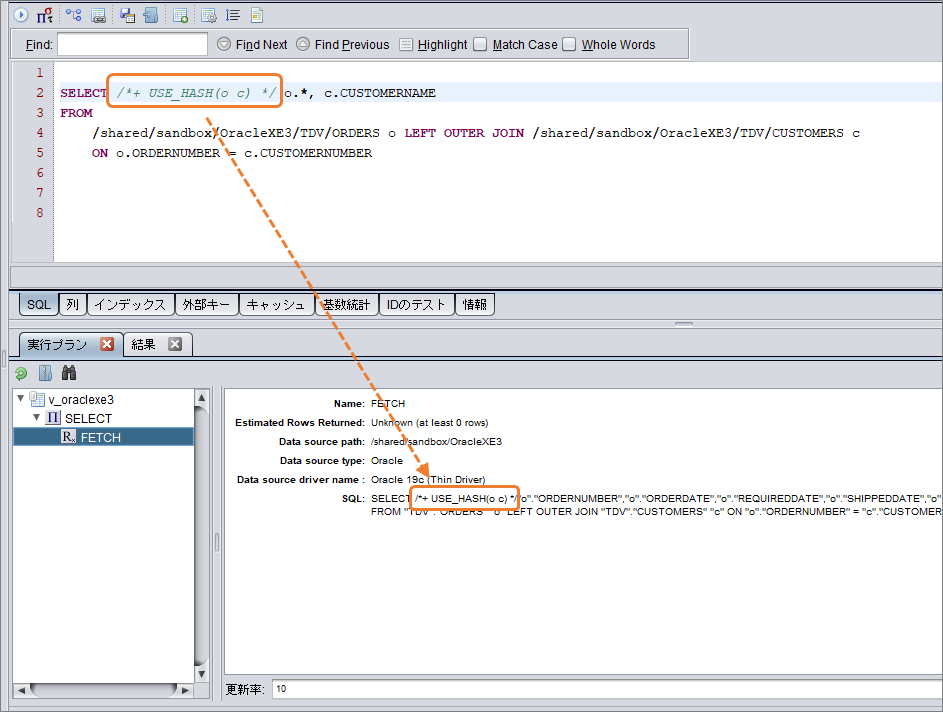Open the キャッシュ tab

point(276,305)
